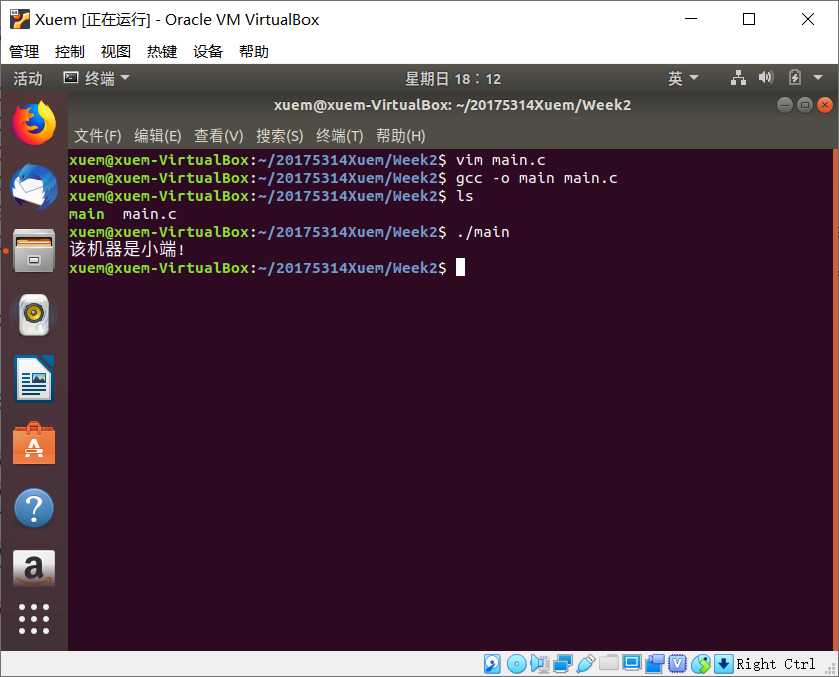
Task: Open Rhythmbox speaker icon in dock
Action: [34, 315]
